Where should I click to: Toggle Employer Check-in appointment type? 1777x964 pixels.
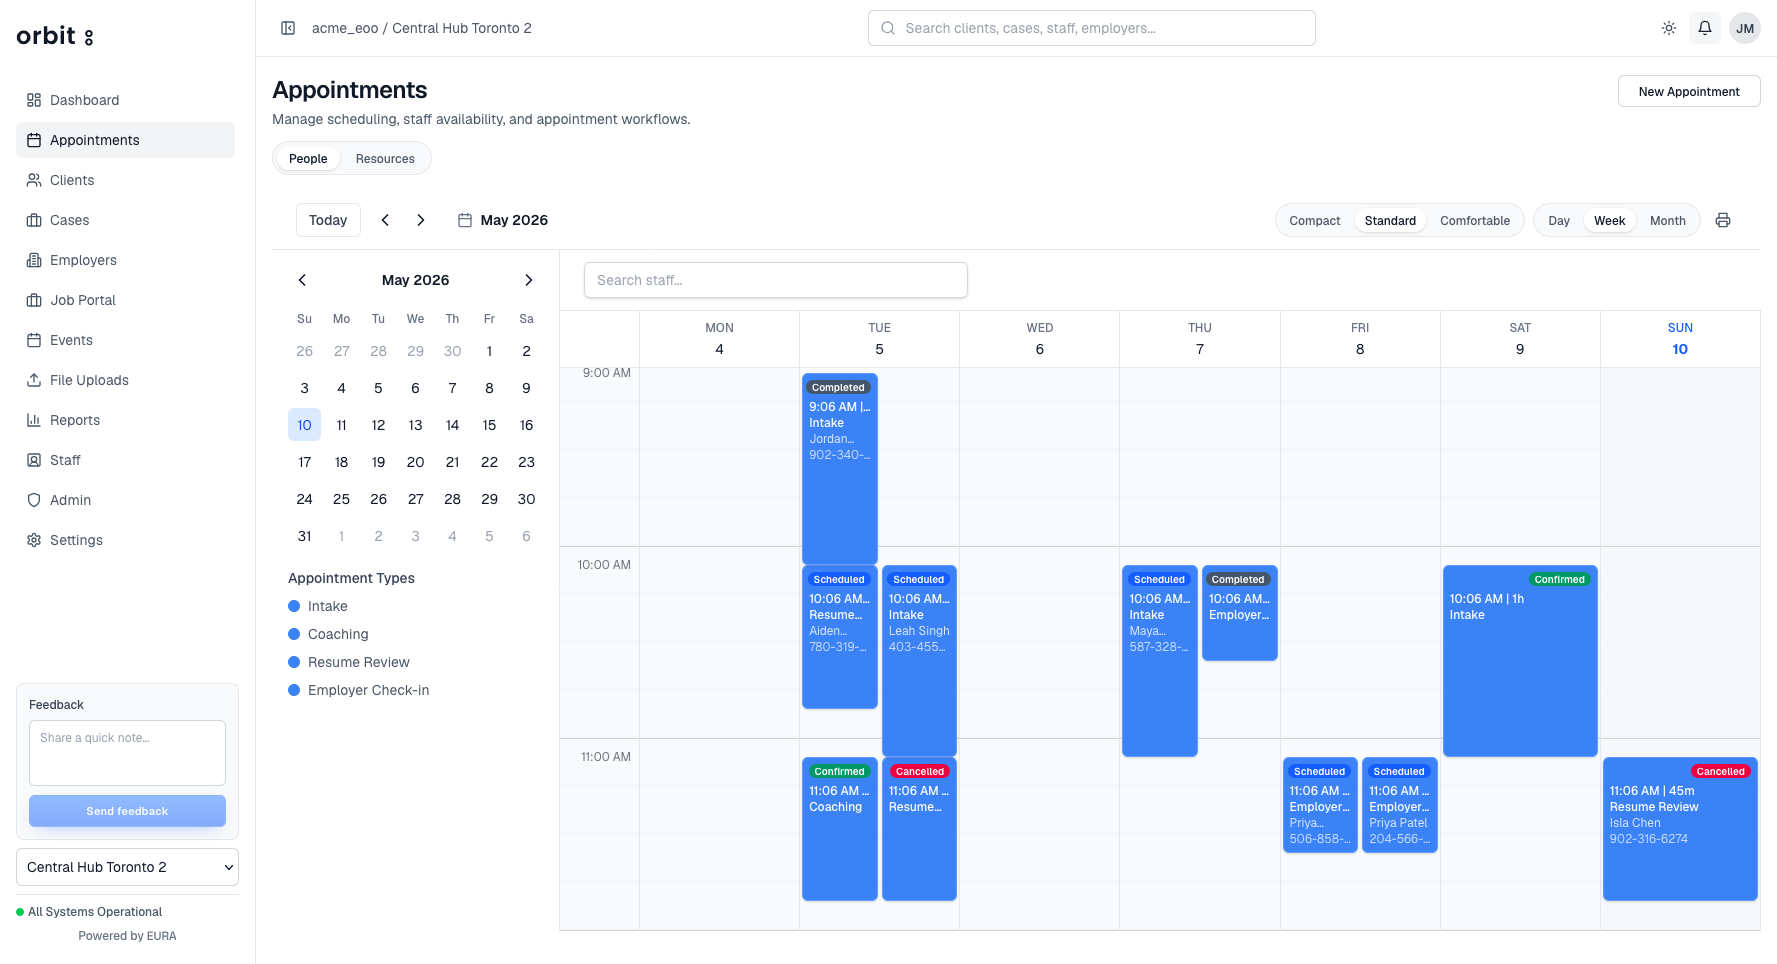[359, 690]
